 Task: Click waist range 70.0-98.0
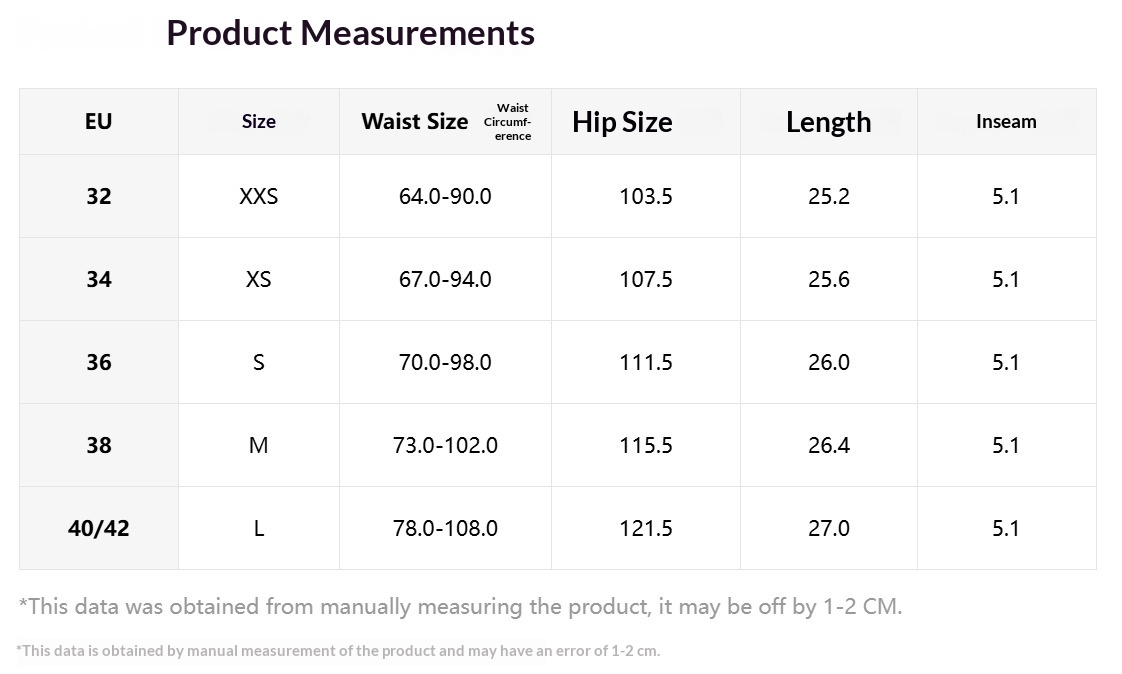click(445, 362)
